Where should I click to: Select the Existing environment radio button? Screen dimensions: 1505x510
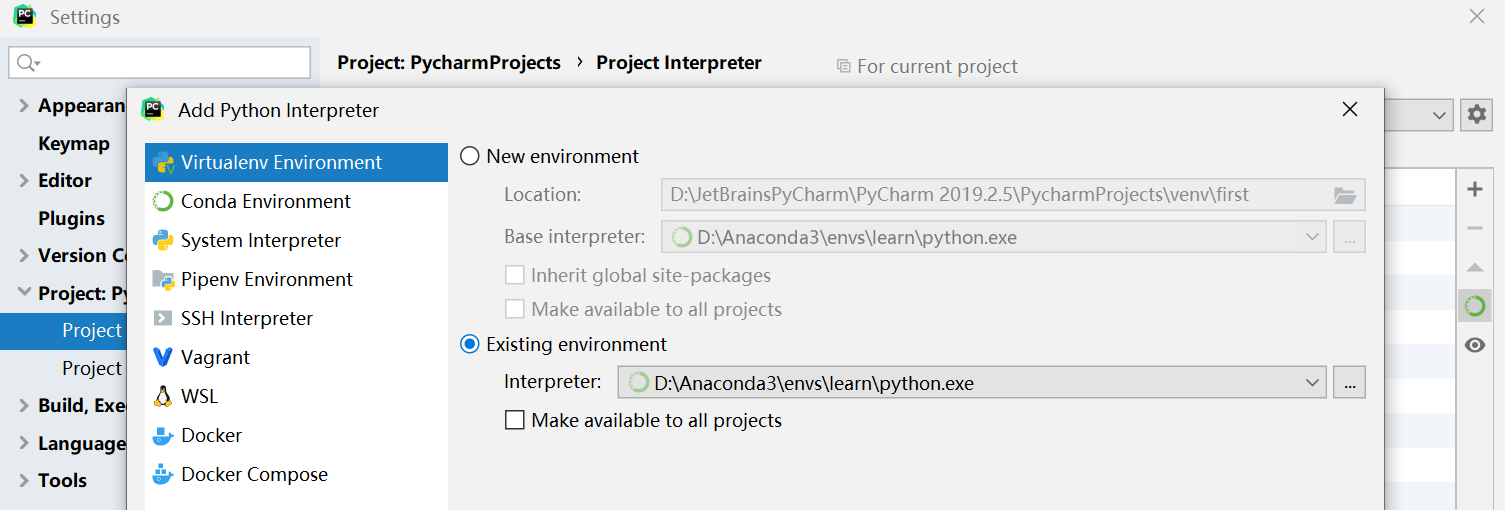(x=470, y=345)
